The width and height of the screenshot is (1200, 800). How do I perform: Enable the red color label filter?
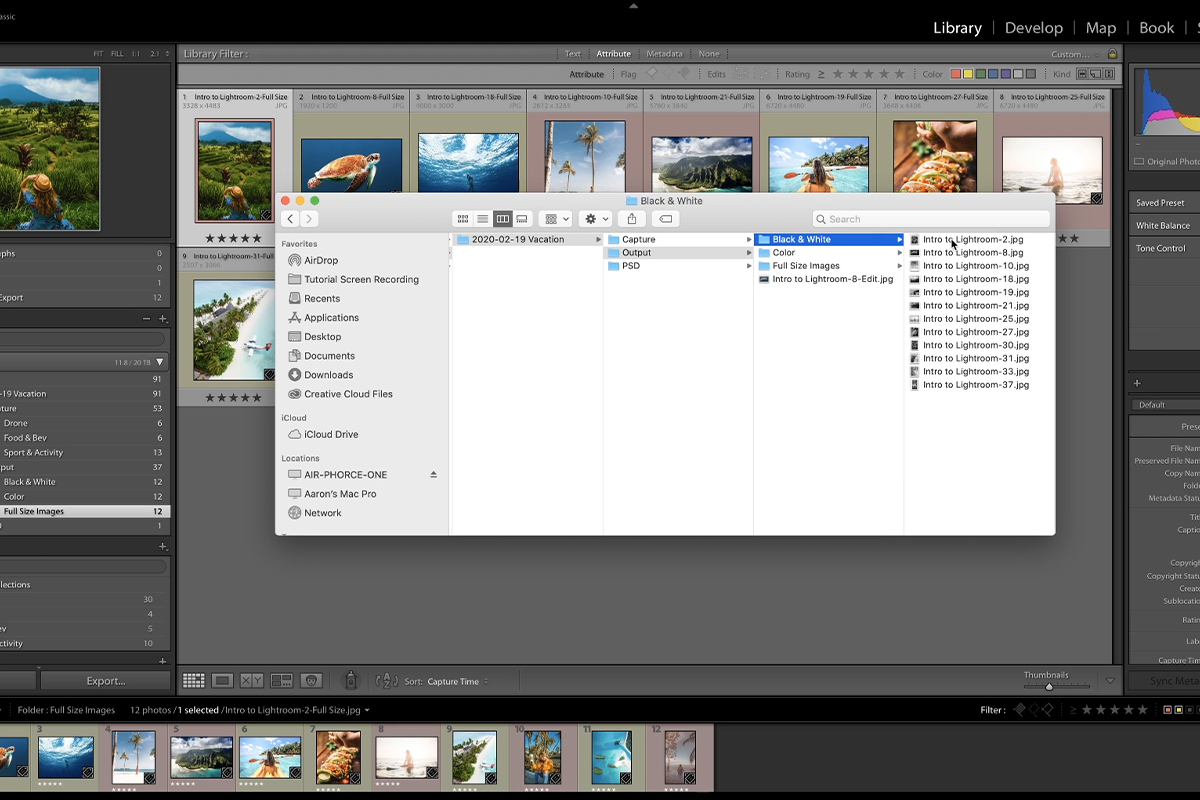956,74
